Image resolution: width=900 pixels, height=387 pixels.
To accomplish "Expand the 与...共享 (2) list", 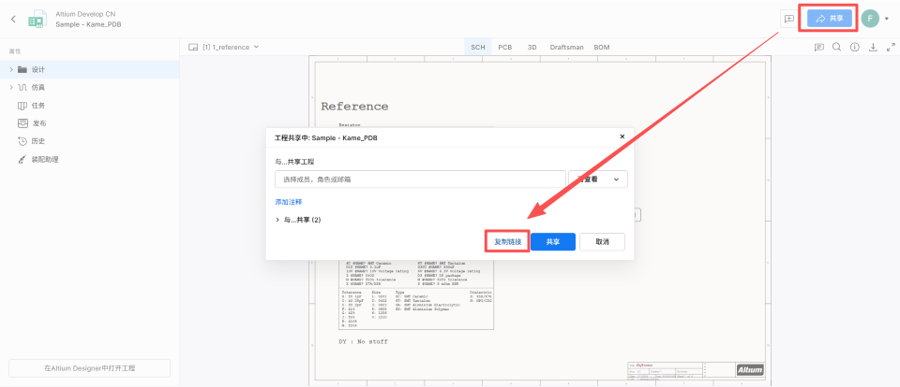I will 278,220.
